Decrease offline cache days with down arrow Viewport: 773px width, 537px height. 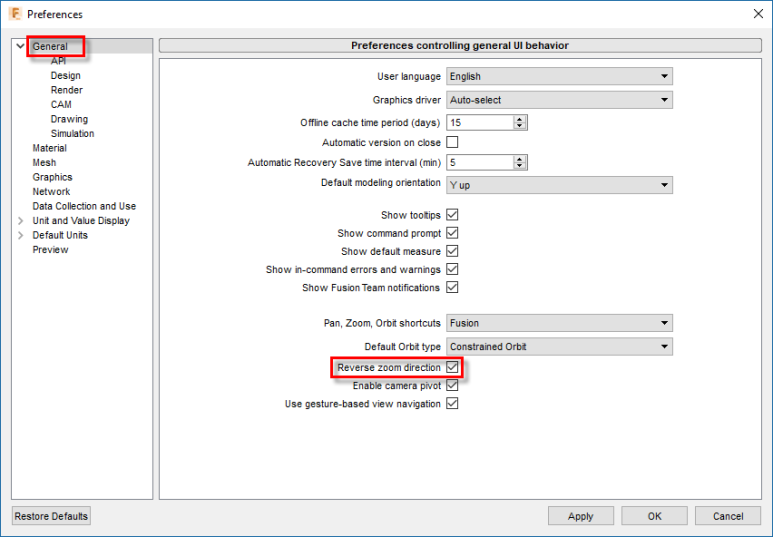[x=520, y=126]
